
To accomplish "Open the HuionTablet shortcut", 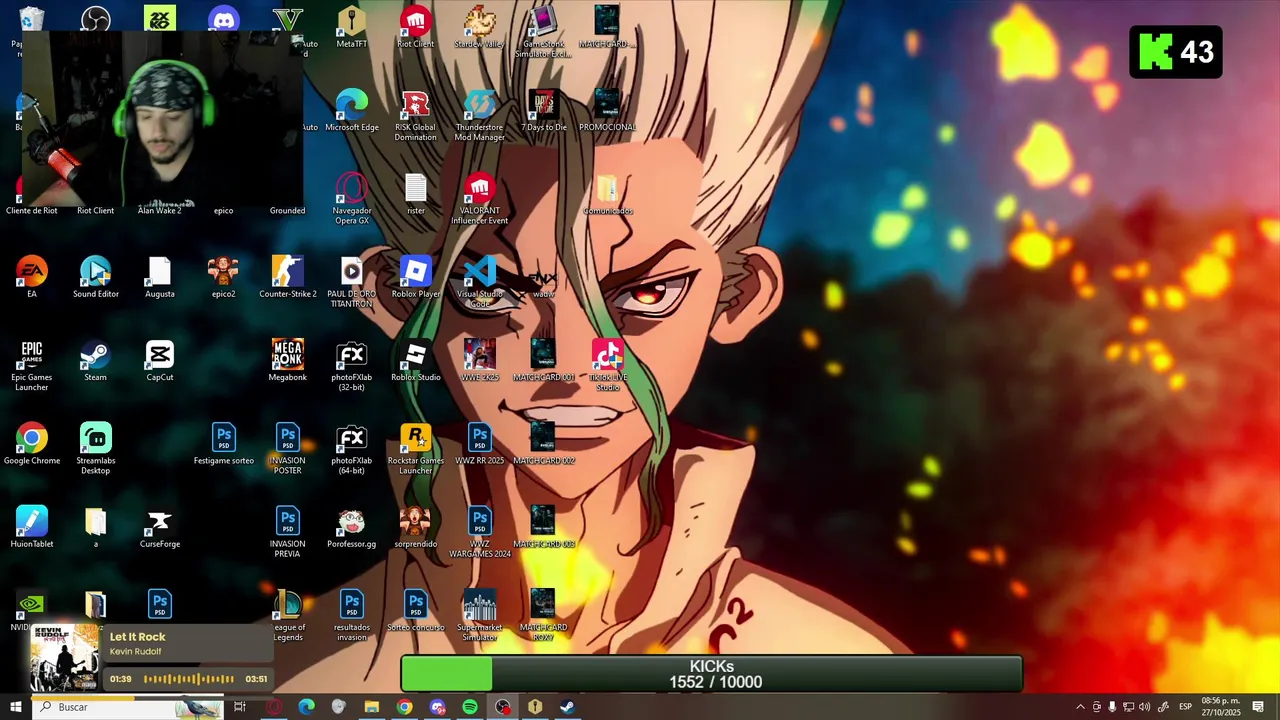I will pos(32,527).
